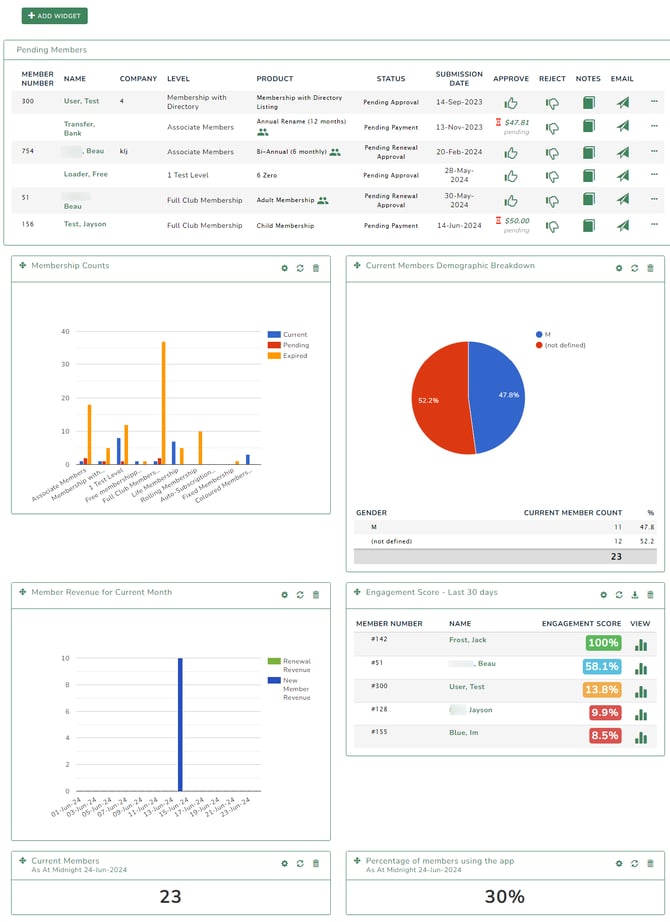Refresh the Percentage of members using the app widget
The image size is (670, 922).
tap(634, 863)
